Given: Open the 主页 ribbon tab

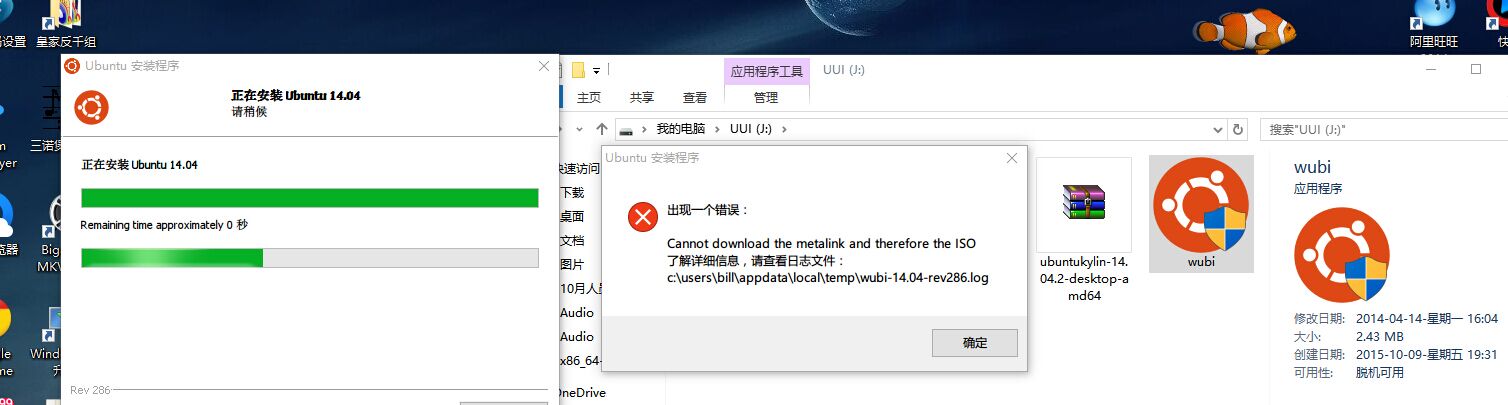Looking at the screenshot, I should pyautogui.click(x=589, y=97).
